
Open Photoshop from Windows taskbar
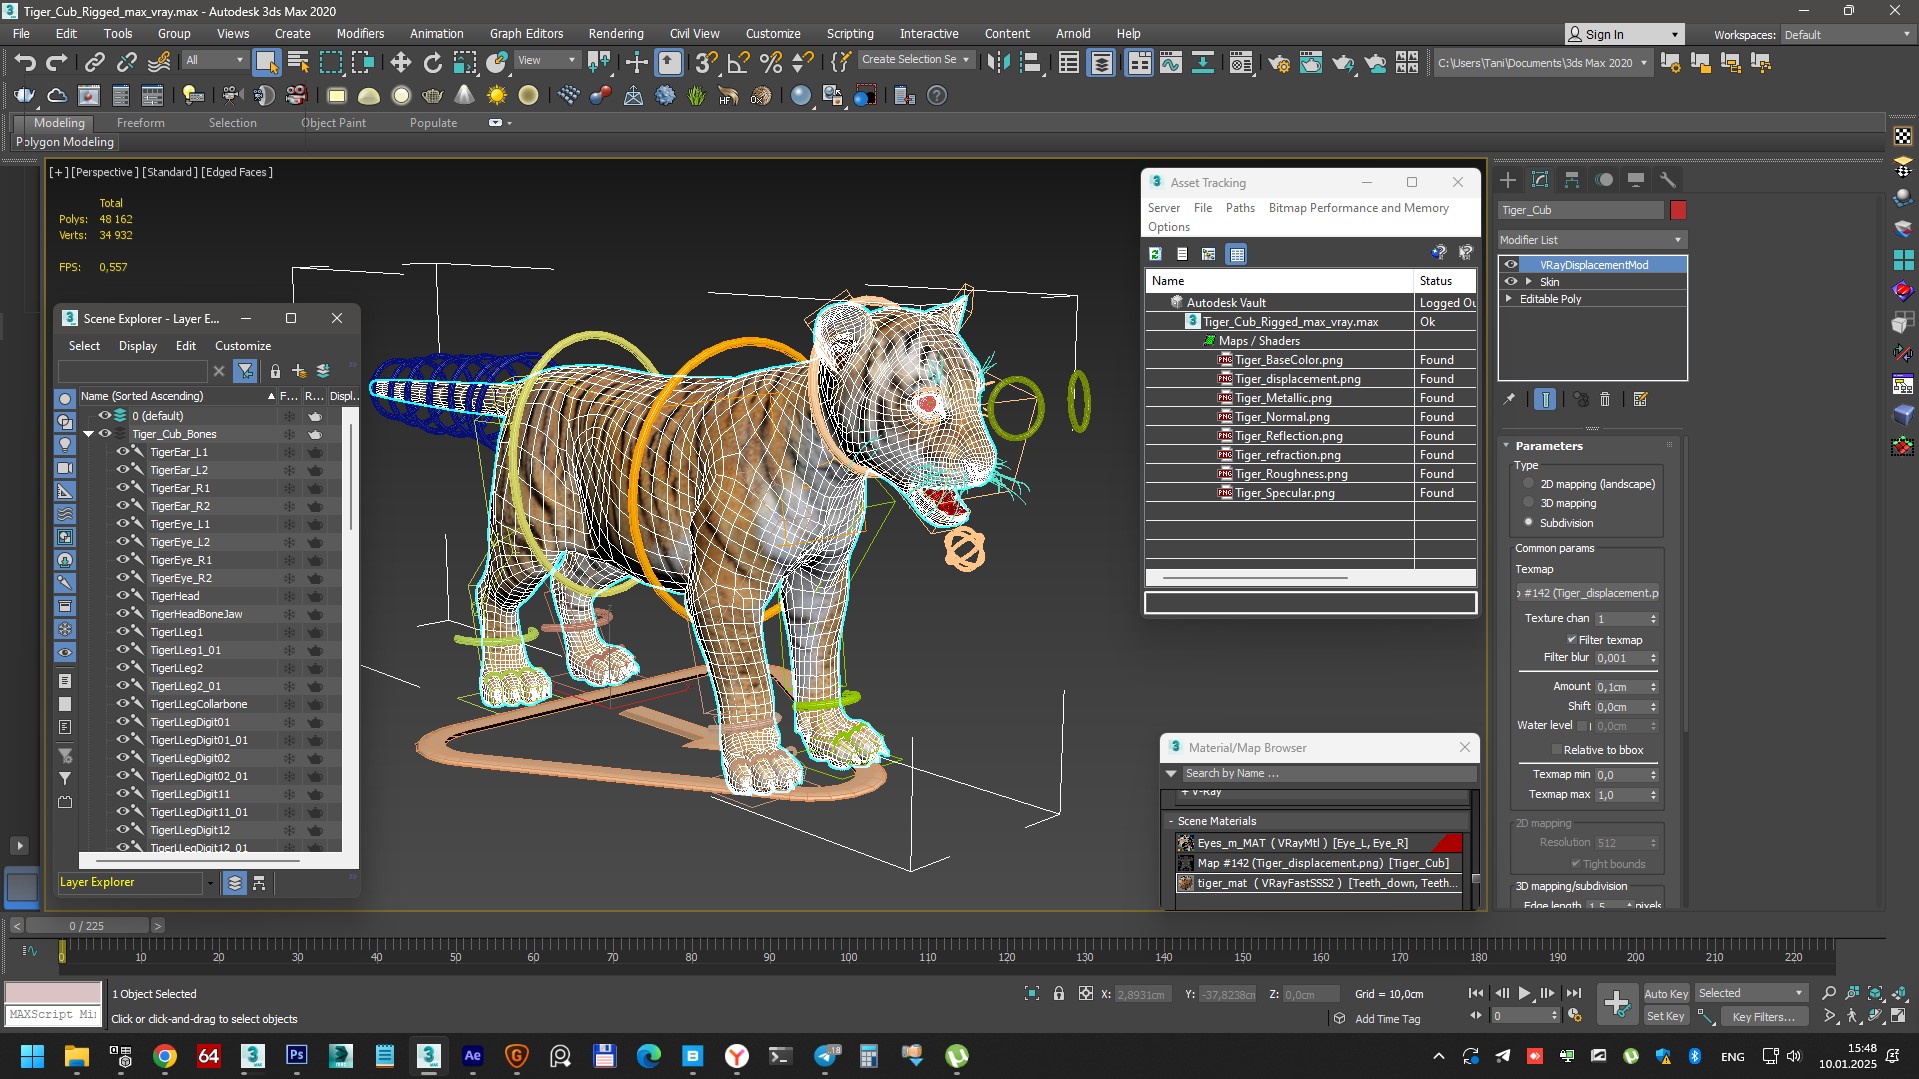click(x=297, y=1056)
